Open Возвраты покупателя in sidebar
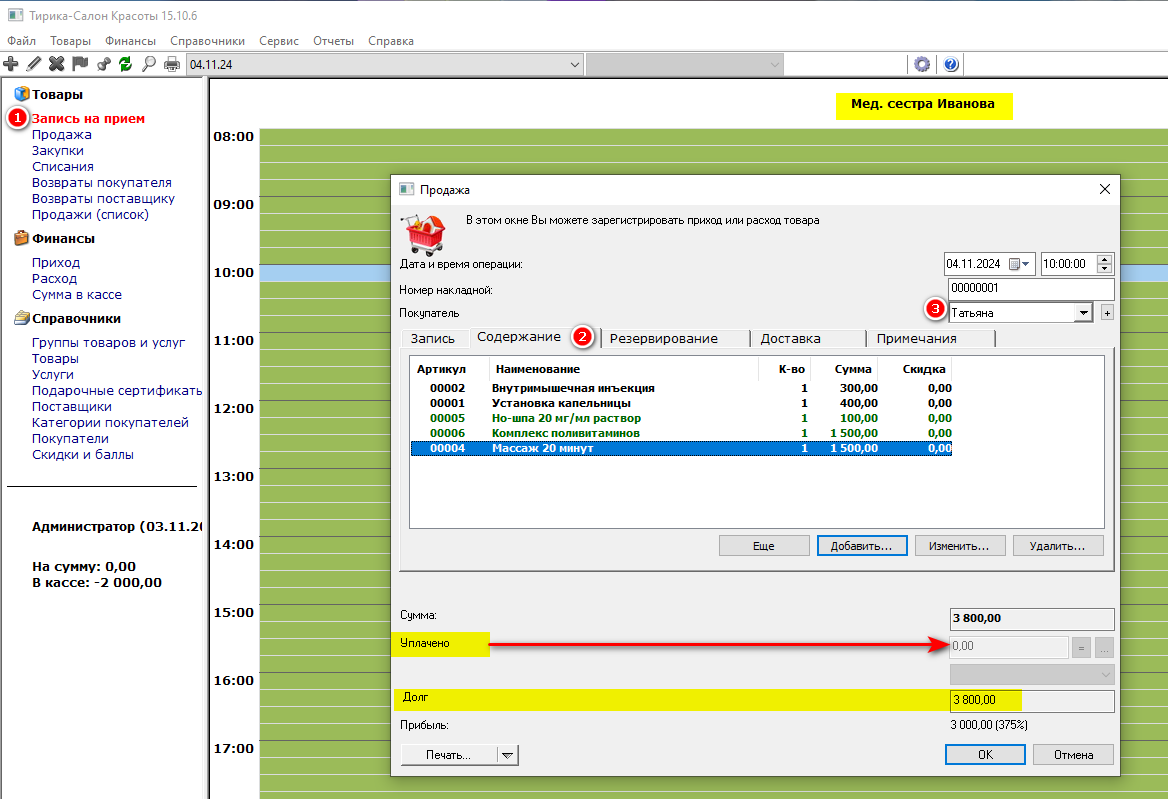This screenshot has height=799, width=1168. point(101,182)
